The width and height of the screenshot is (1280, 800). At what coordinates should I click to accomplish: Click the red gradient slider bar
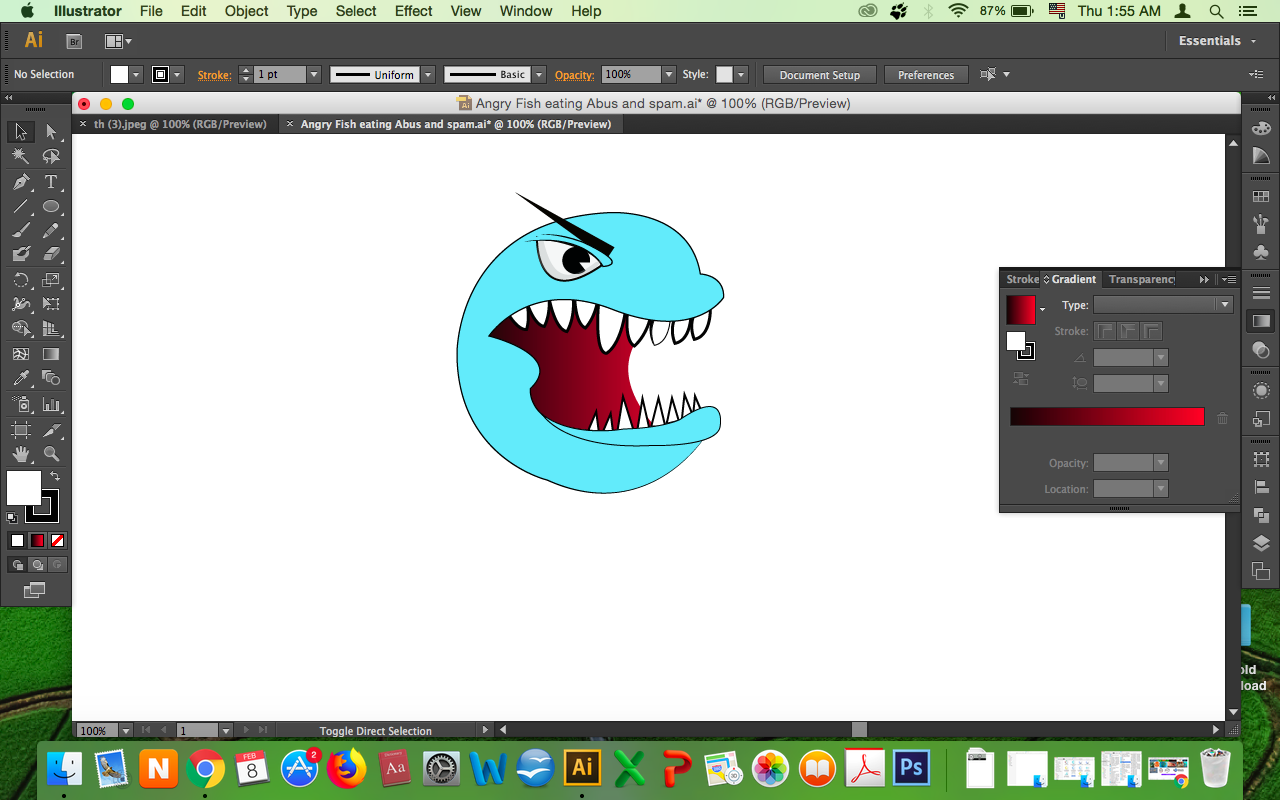(1107, 417)
